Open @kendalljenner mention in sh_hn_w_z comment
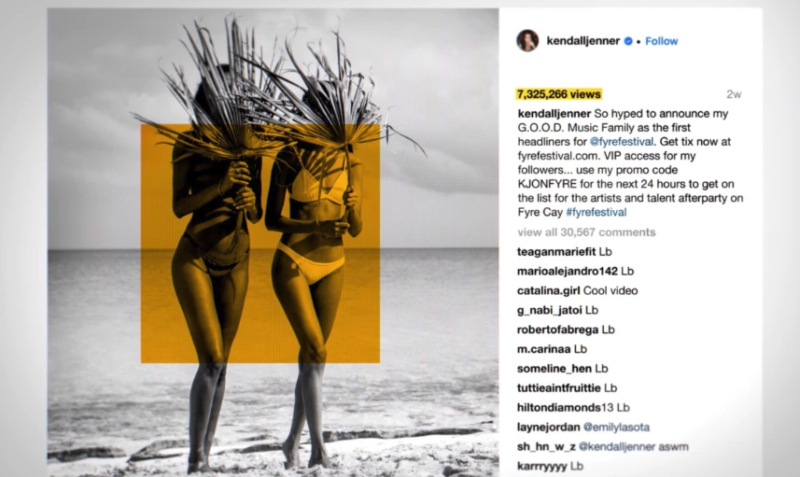The image size is (800, 477). (x=617, y=447)
